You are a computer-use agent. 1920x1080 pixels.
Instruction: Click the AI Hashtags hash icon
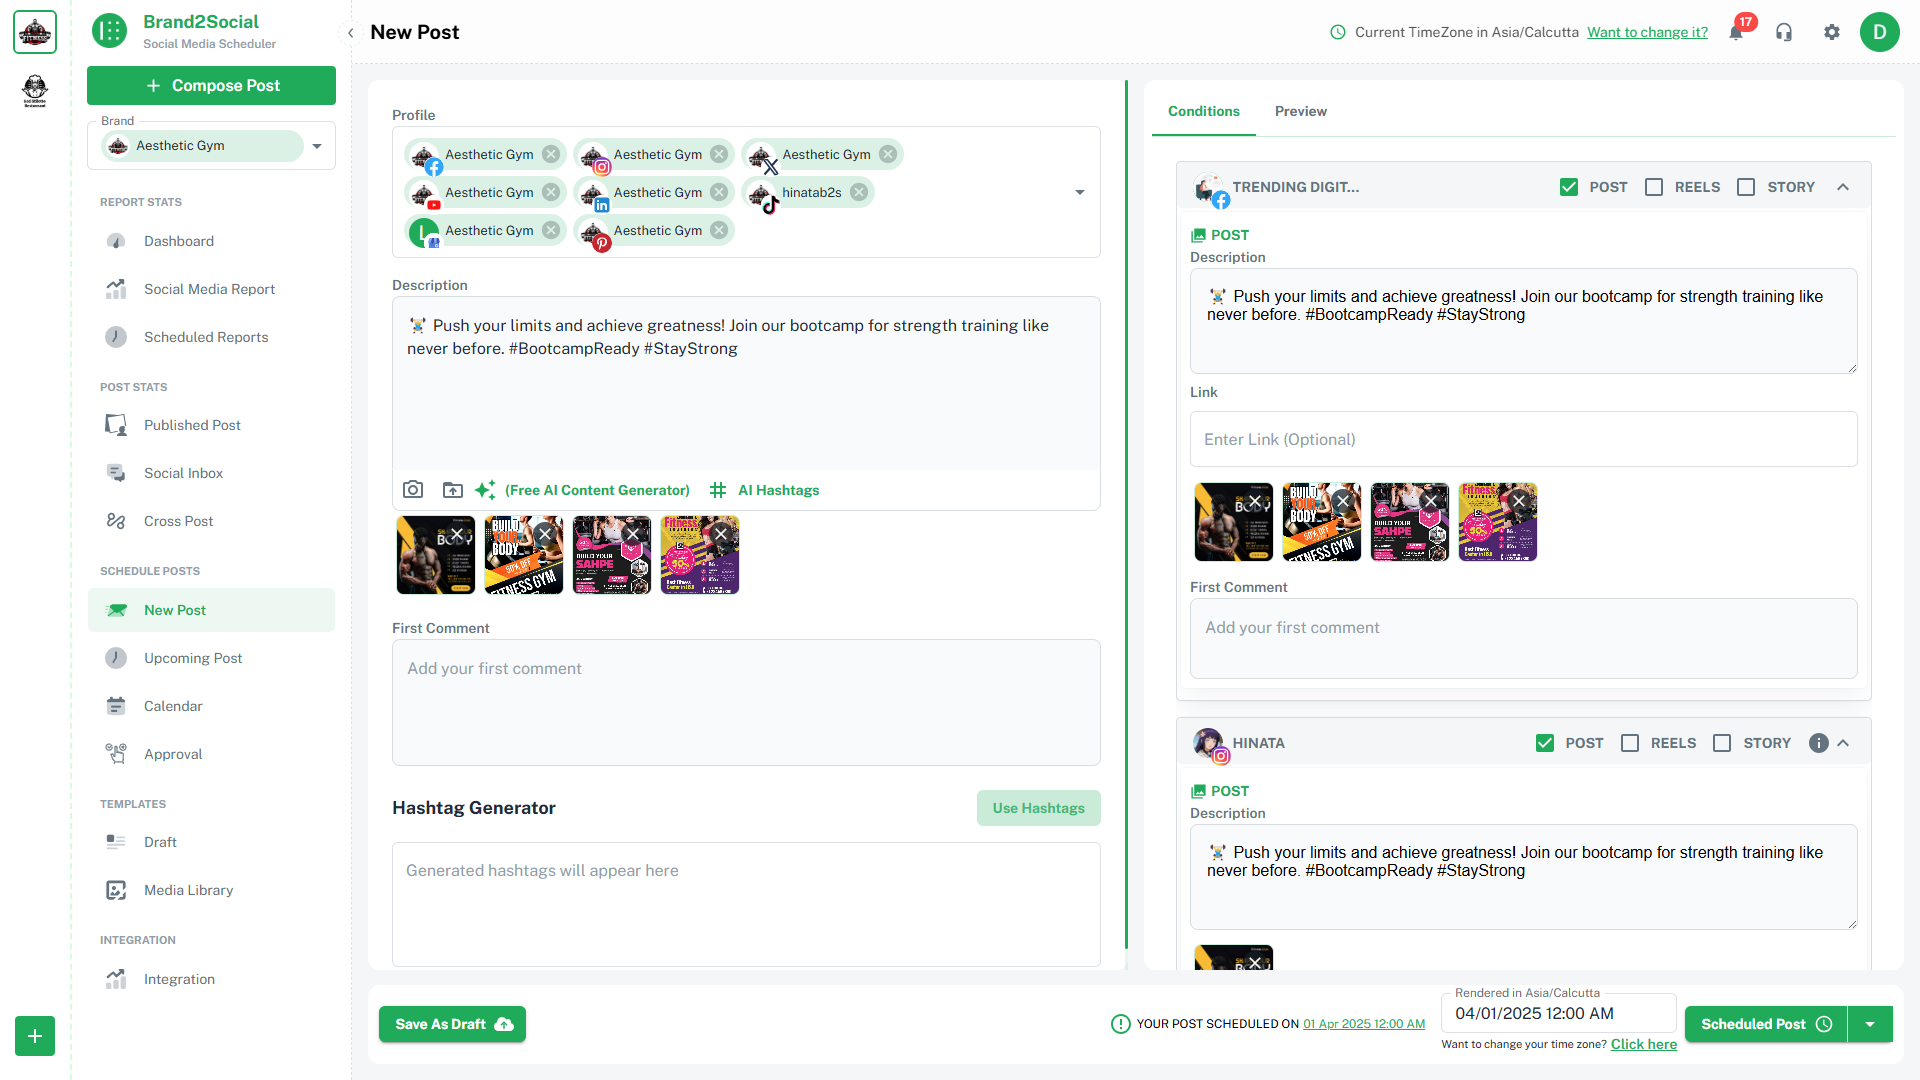point(718,490)
